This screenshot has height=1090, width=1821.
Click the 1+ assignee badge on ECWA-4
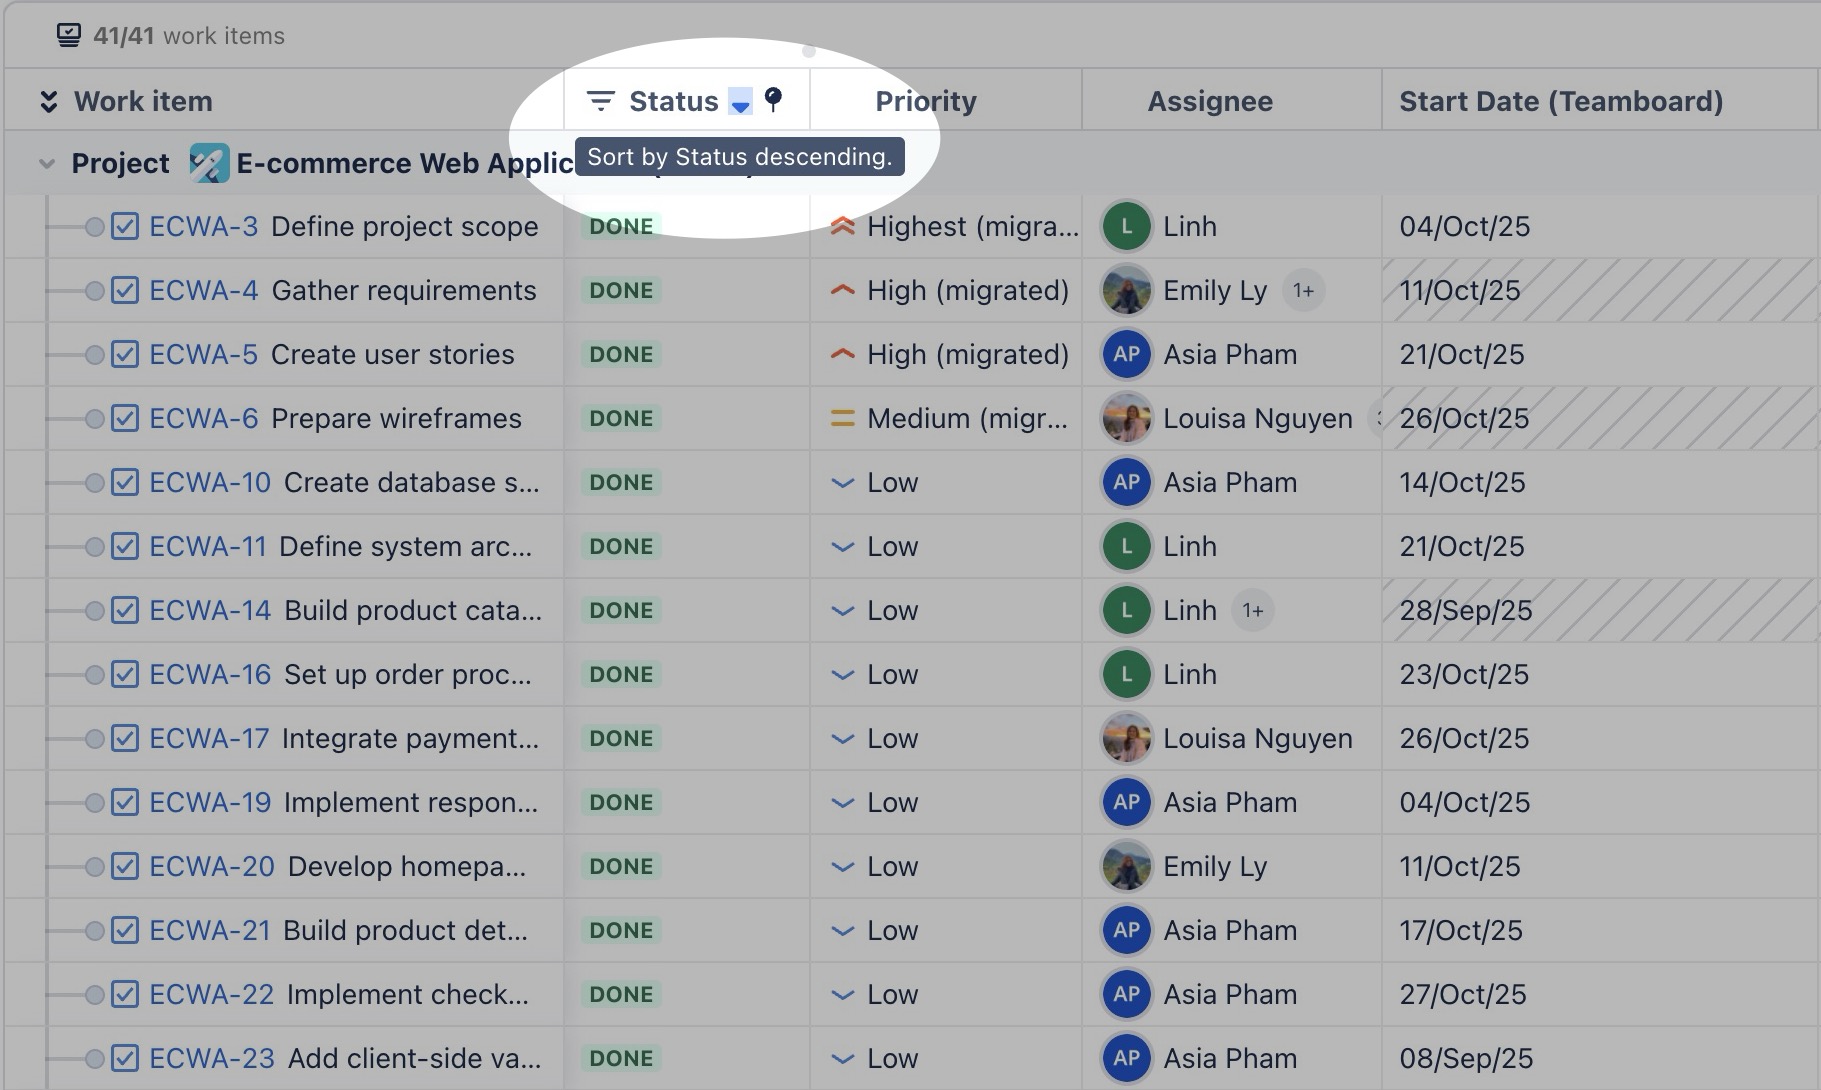(x=1303, y=291)
